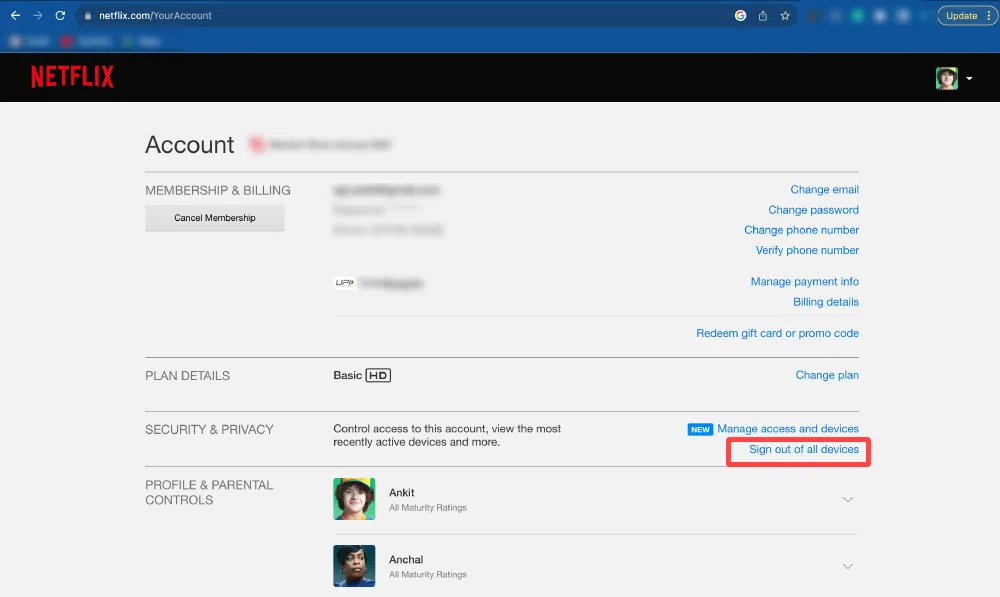The width and height of the screenshot is (1000, 597).
Task: Click the Chrome three-dot menu icon
Action: click(989, 15)
